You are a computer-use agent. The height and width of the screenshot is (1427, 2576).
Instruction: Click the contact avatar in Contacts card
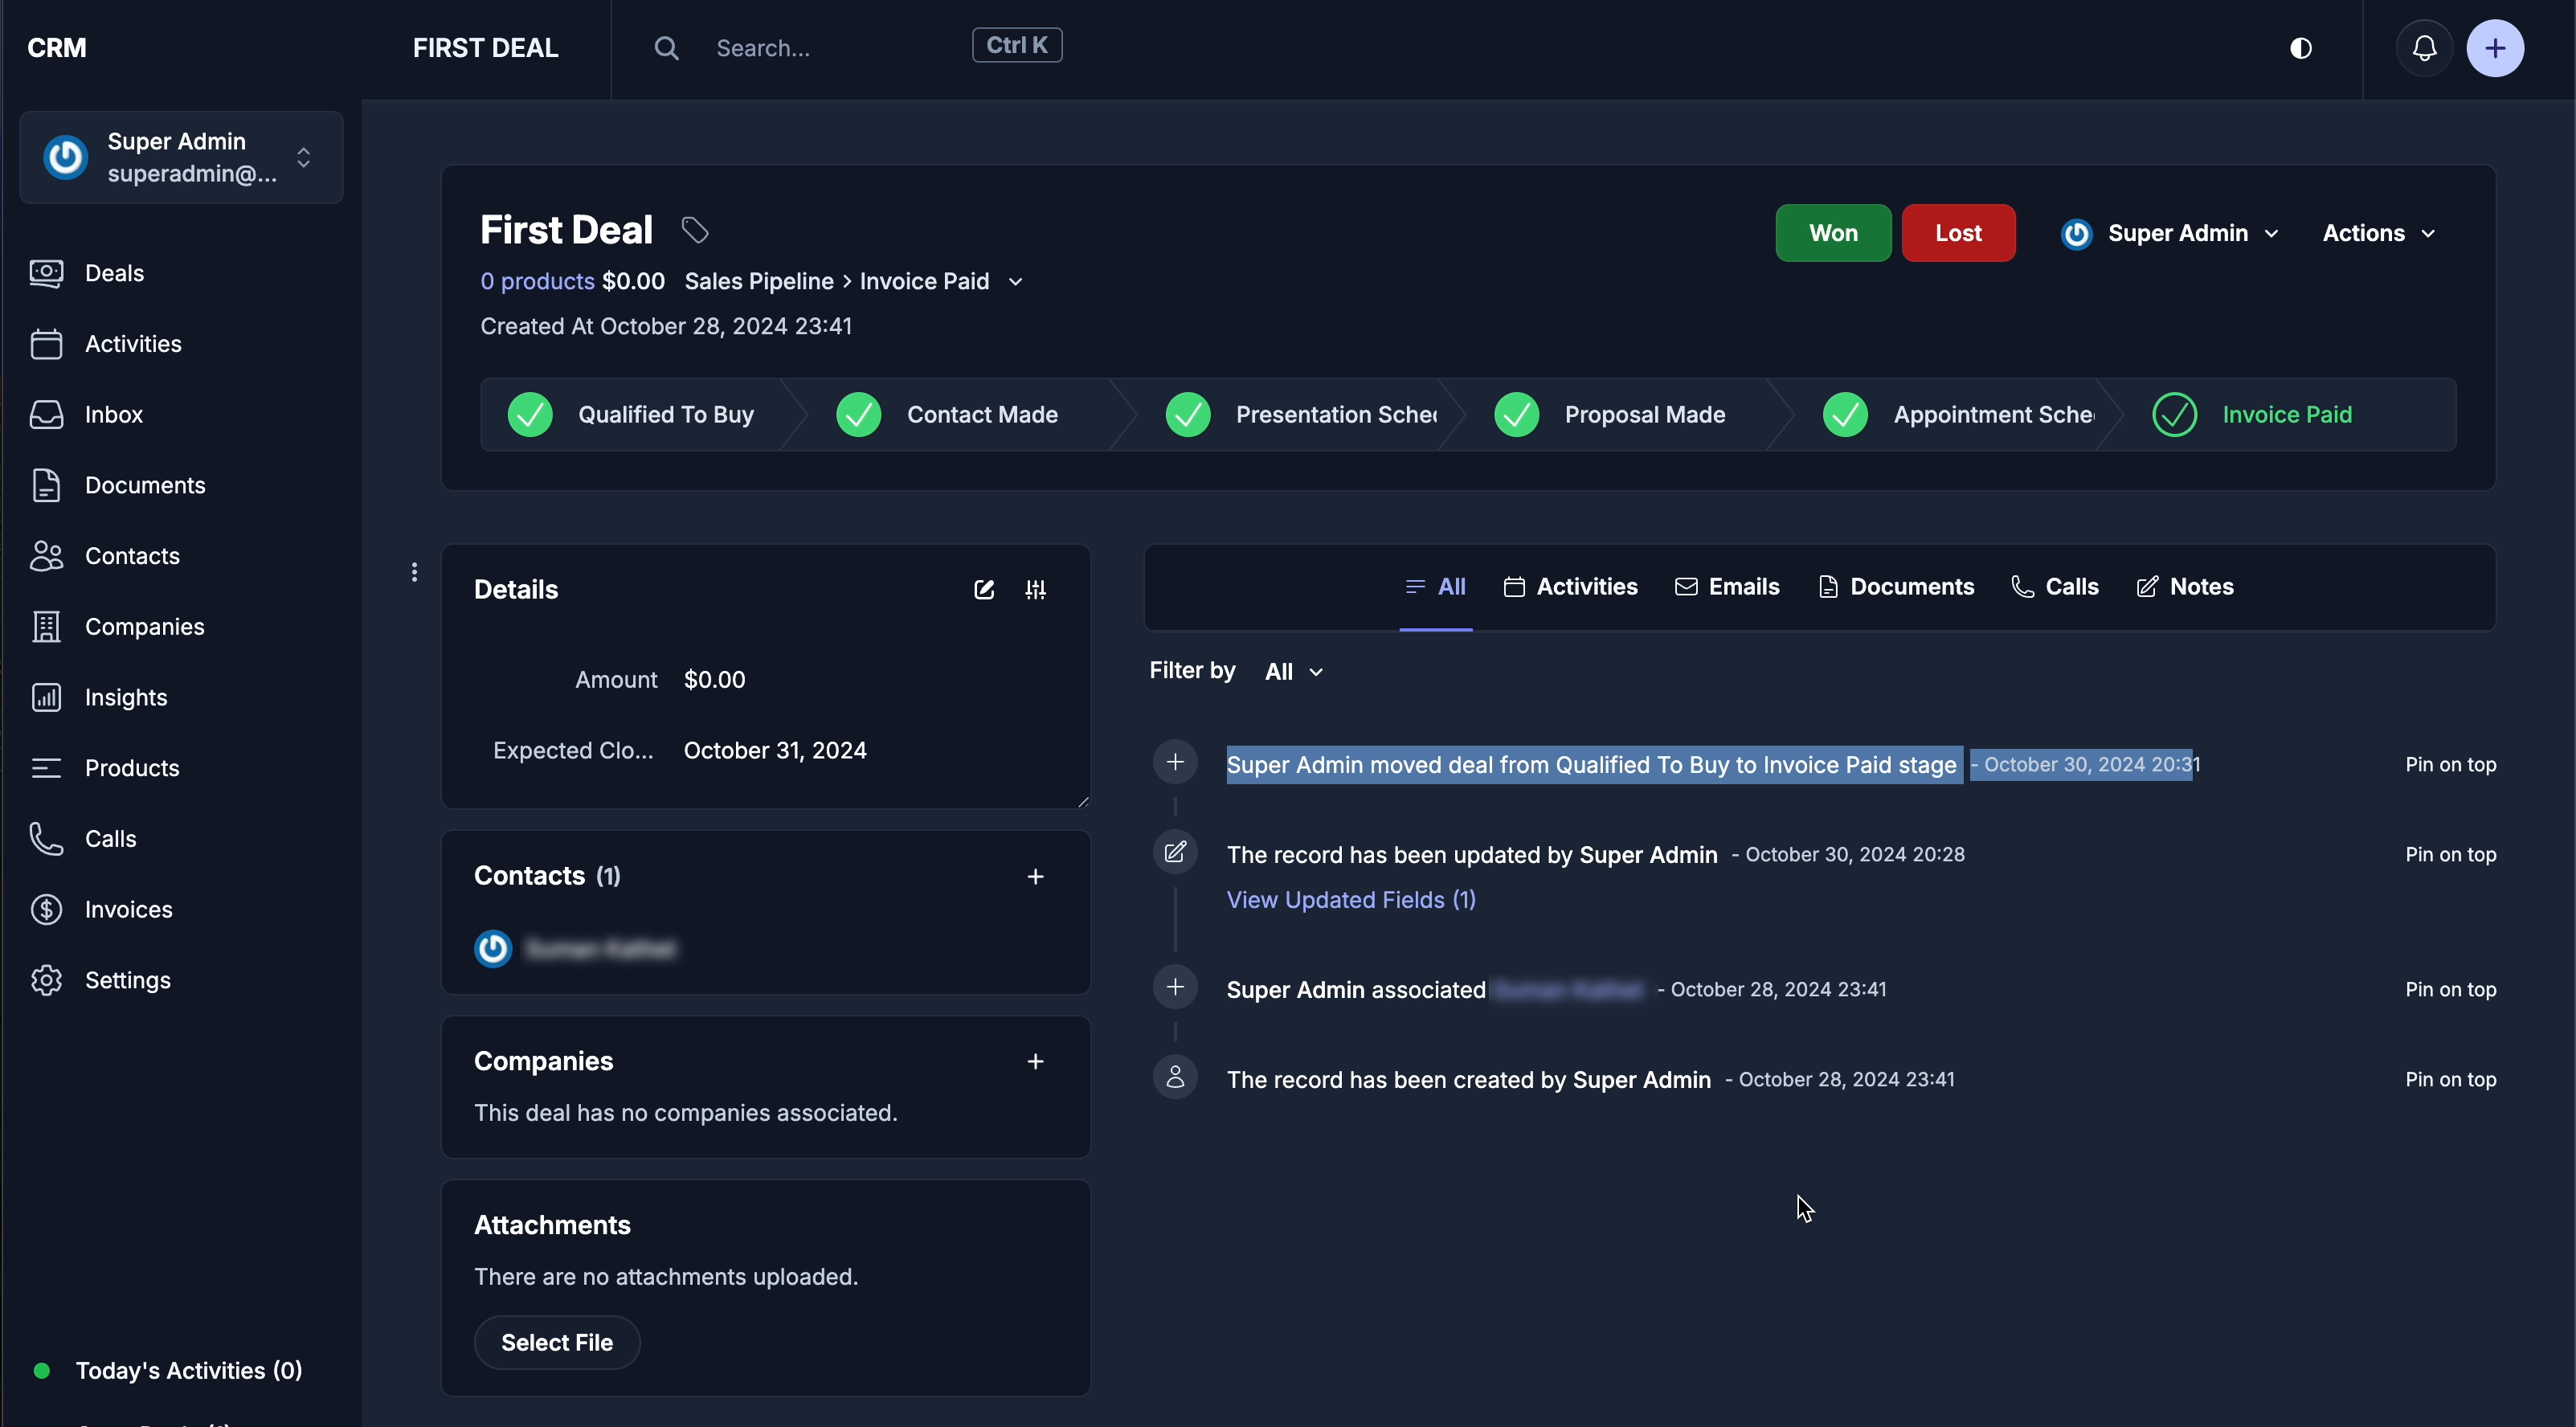(x=493, y=949)
